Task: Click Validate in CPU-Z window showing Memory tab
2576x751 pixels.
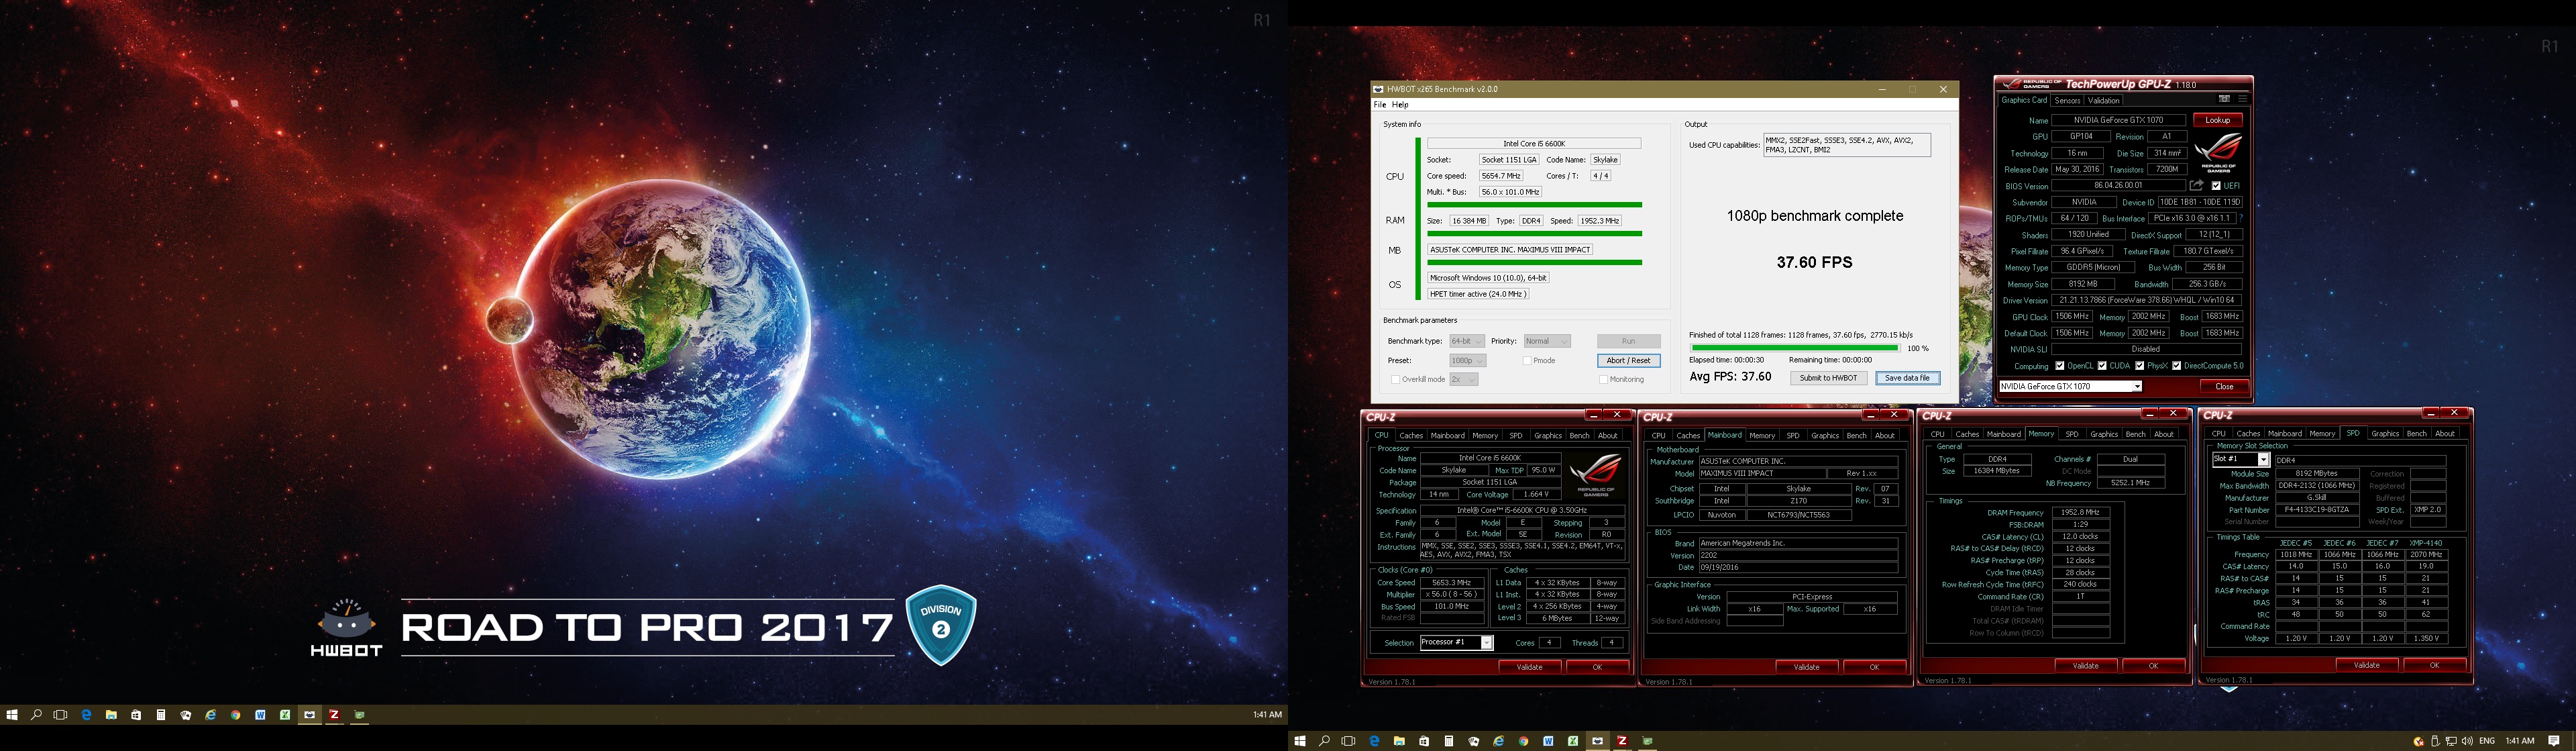Action: [2085, 665]
